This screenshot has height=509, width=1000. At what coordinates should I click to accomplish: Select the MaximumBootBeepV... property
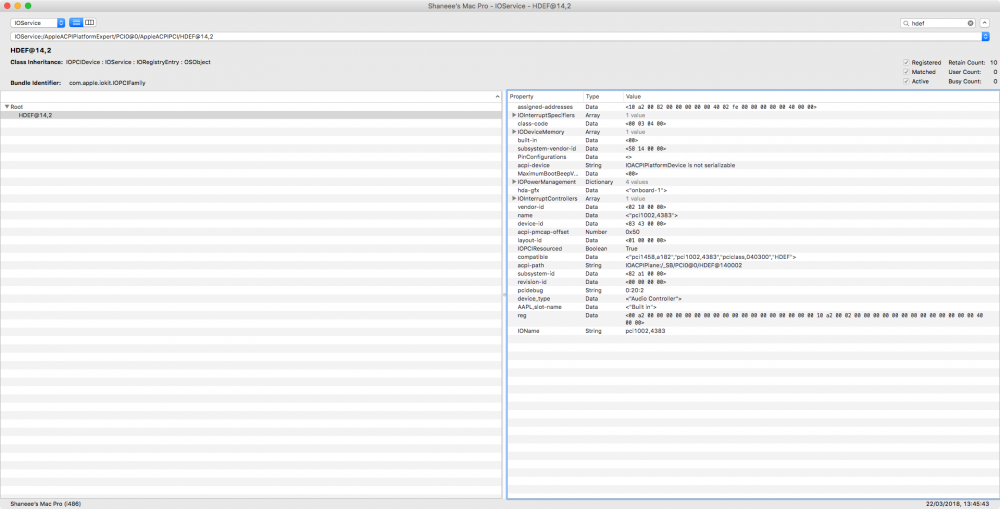pyautogui.click(x=753, y=173)
